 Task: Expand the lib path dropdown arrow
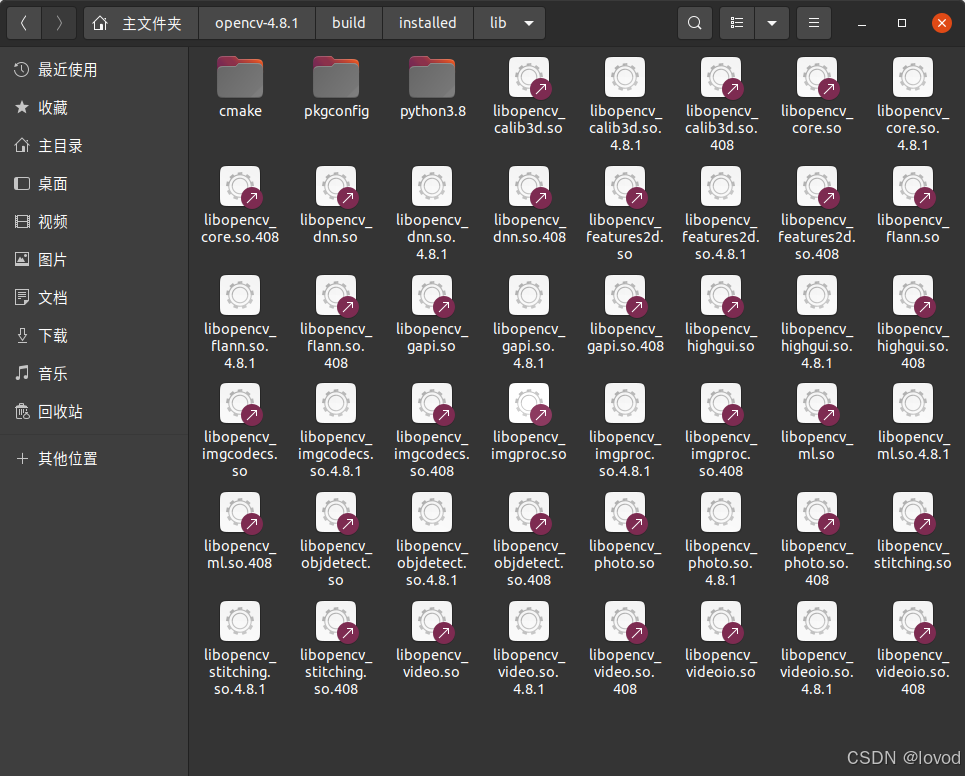[x=529, y=23]
